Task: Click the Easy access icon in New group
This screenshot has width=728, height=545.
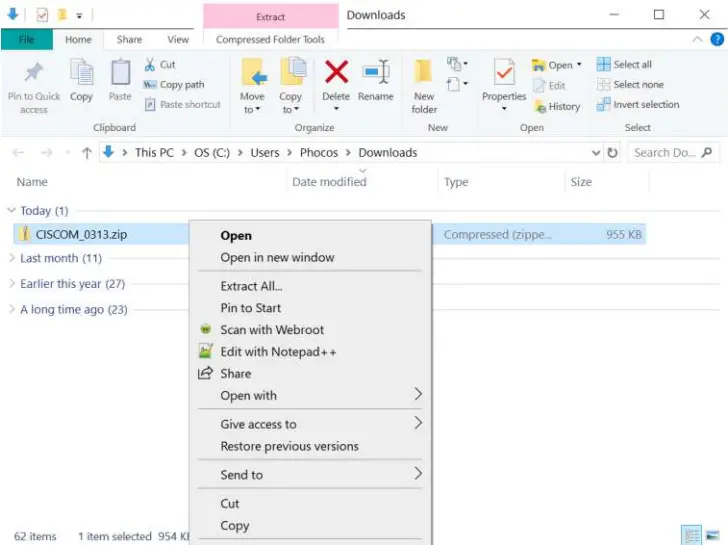Action: coord(454,84)
